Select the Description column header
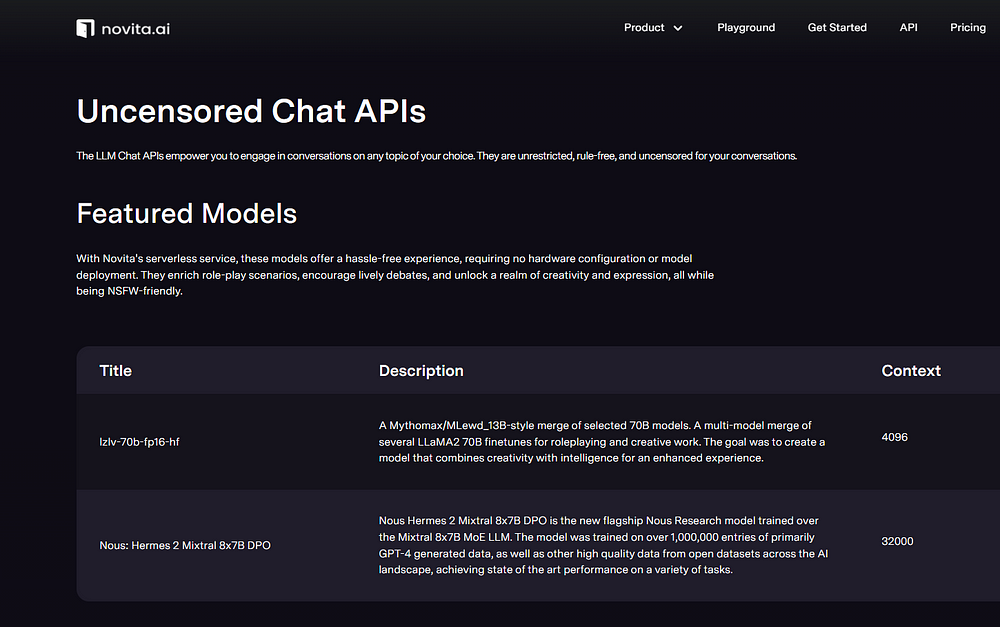 click(421, 371)
